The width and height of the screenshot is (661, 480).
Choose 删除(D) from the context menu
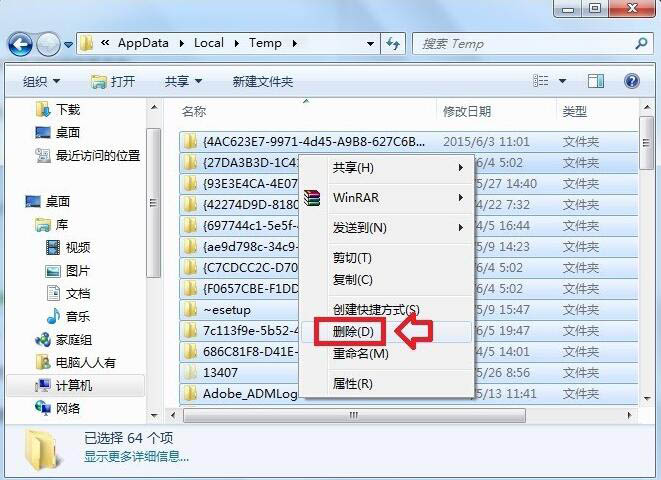point(352,331)
